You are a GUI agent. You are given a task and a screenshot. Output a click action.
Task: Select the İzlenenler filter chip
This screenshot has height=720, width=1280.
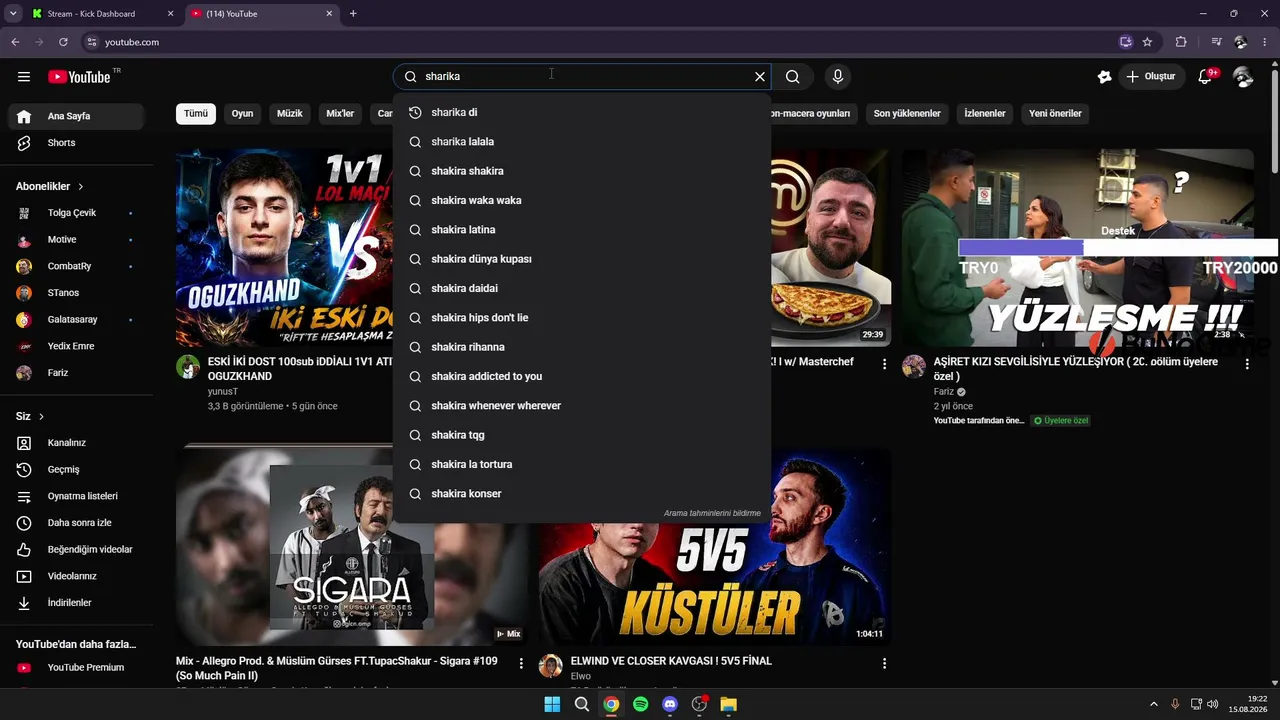coord(985,114)
